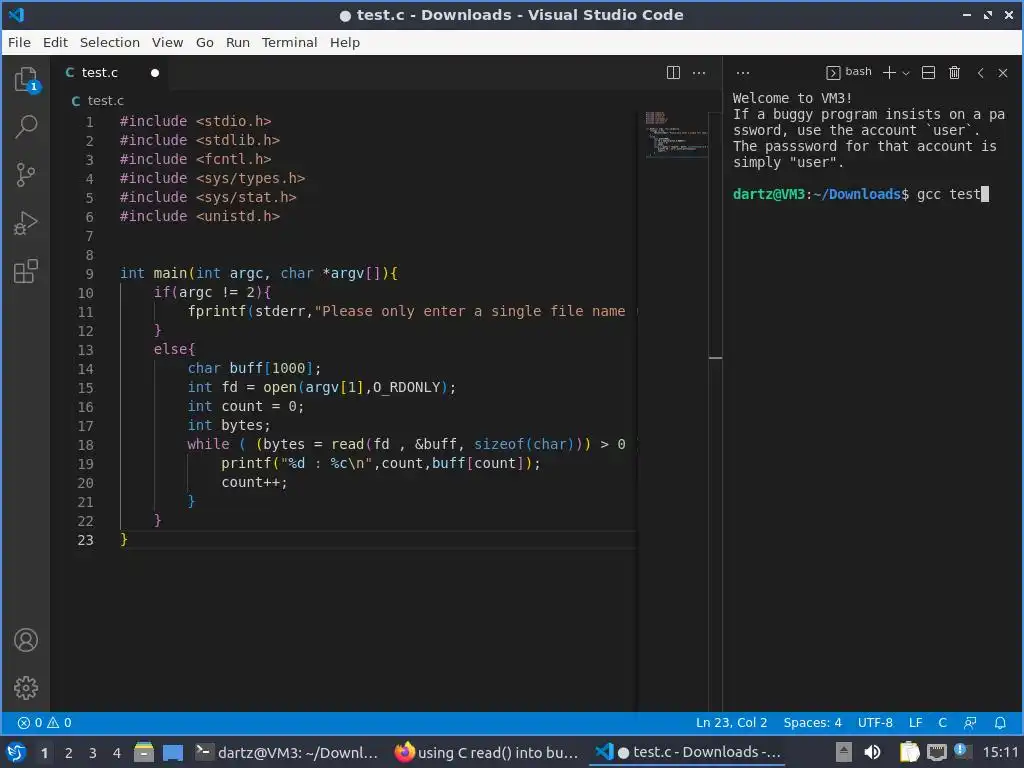Change encoding via UTF-8 status item

(875, 723)
